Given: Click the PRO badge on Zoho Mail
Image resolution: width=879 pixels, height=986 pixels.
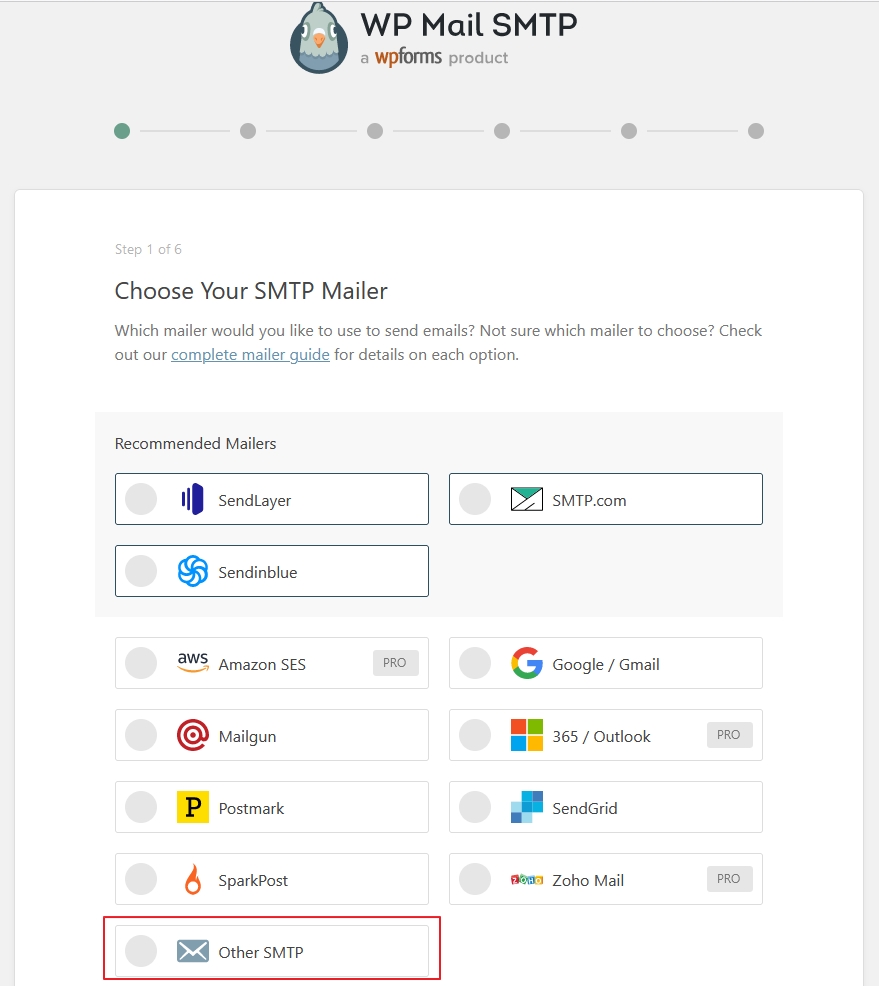Looking at the screenshot, I should (729, 879).
